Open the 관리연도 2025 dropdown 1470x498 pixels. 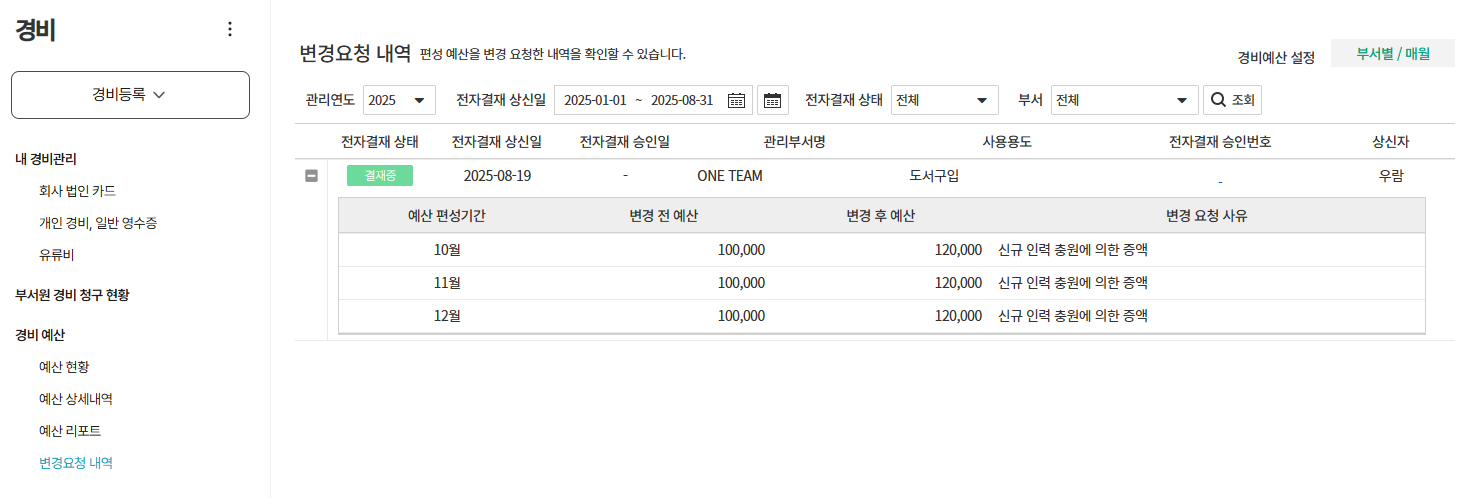tap(399, 100)
